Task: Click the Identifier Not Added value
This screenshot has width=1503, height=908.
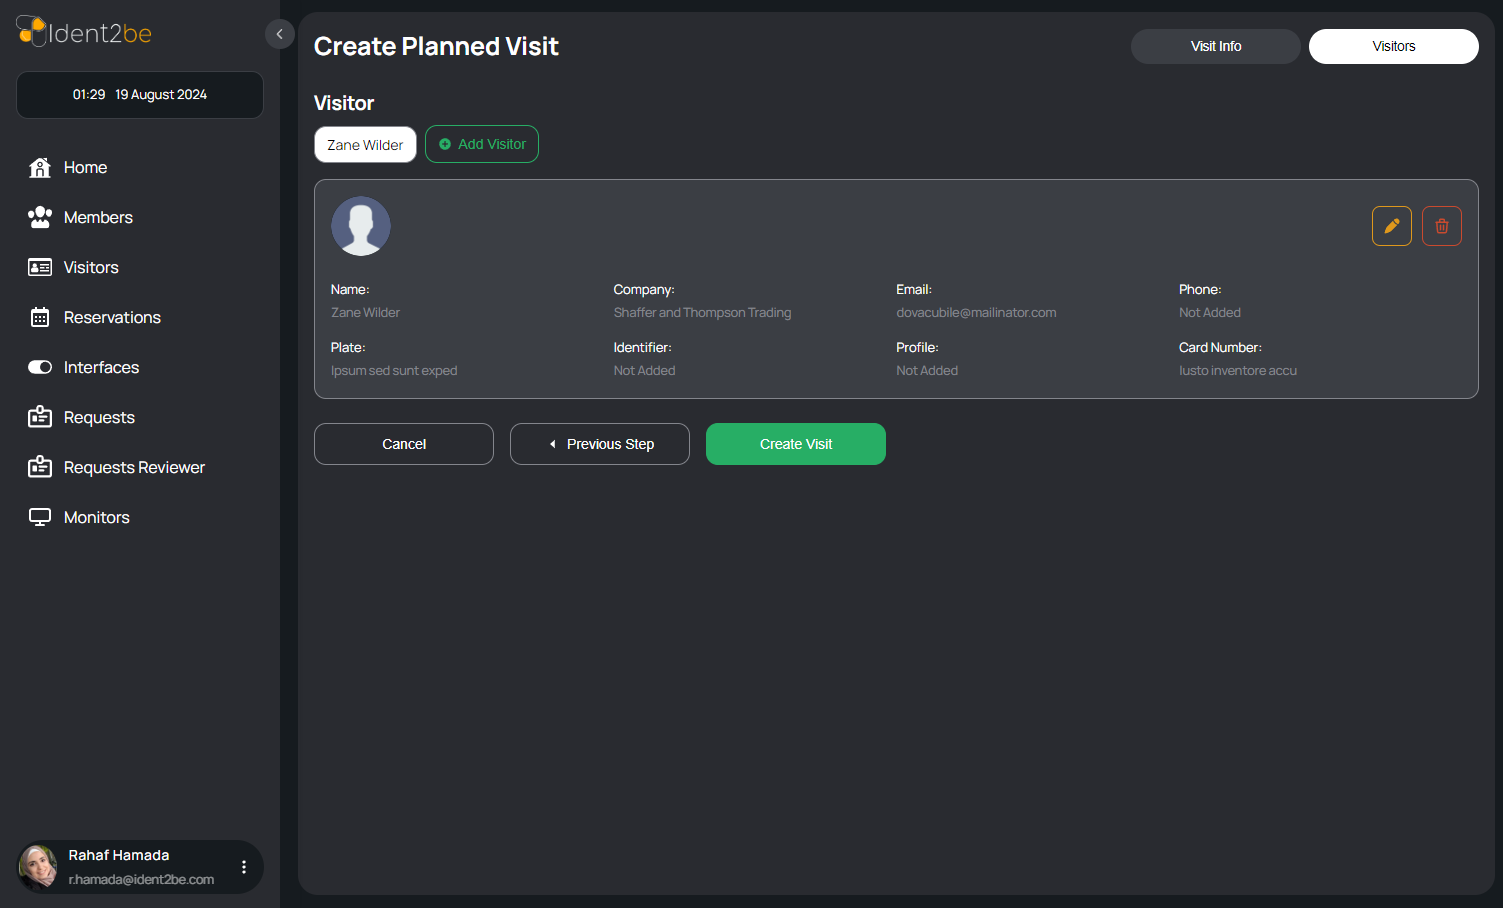Action: pos(644,371)
